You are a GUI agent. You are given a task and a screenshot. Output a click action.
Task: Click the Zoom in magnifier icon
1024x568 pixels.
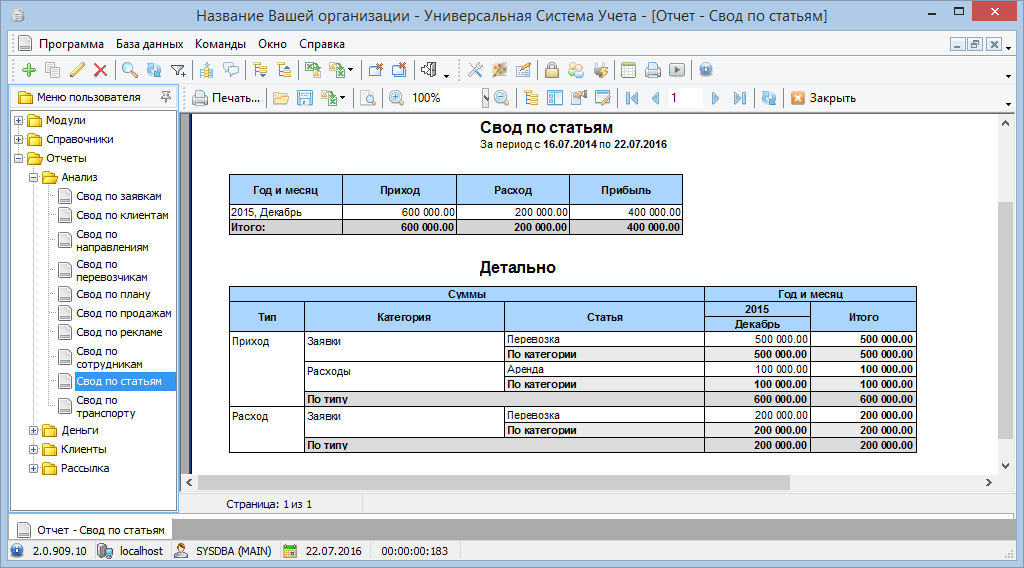[396, 98]
